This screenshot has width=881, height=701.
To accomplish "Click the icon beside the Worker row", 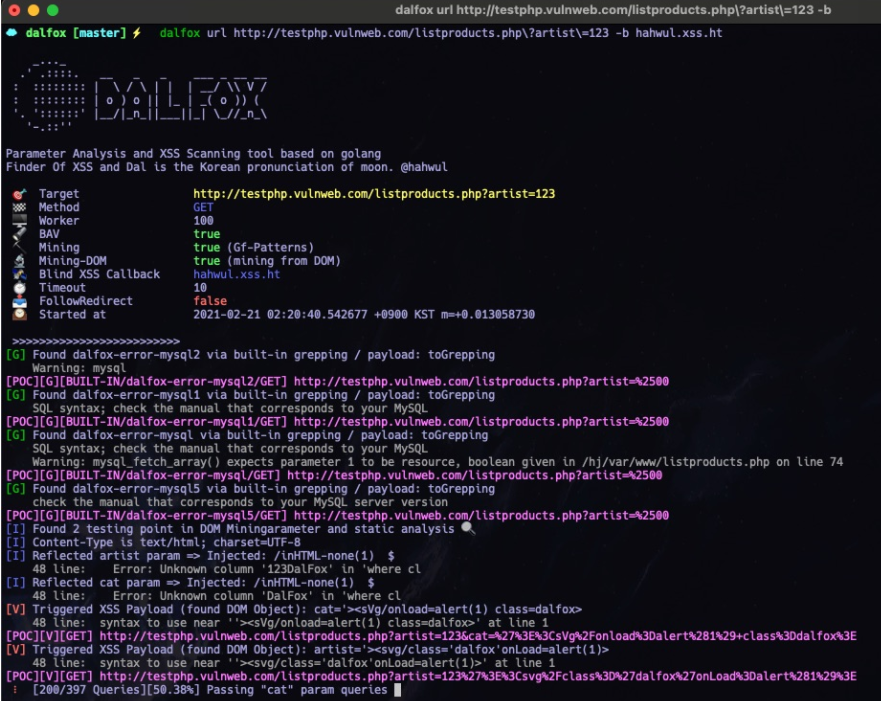I will (x=19, y=220).
